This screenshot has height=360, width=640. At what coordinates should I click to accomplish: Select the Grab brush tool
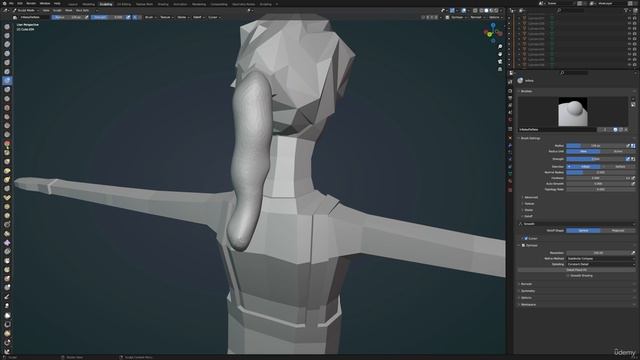[x=7, y=162]
